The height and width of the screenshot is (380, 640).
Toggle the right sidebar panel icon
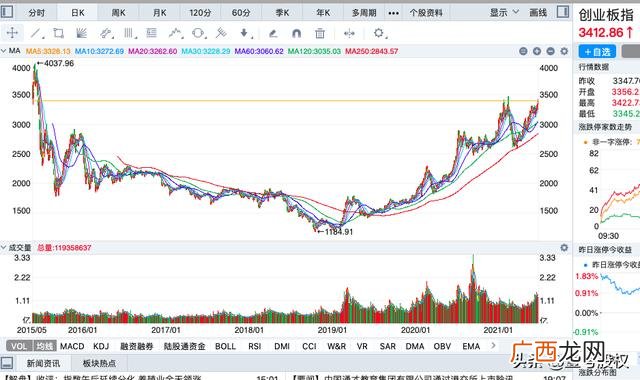tap(562, 12)
